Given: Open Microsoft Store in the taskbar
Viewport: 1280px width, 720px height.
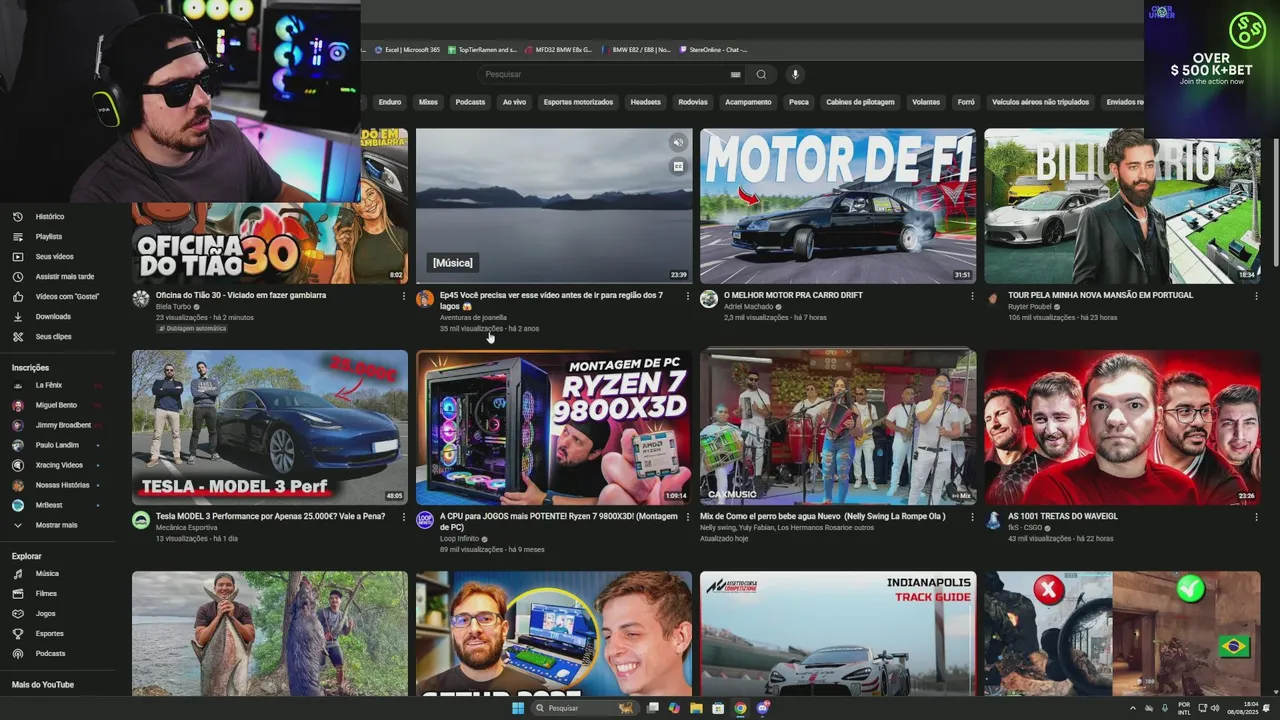Looking at the screenshot, I should [718, 708].
